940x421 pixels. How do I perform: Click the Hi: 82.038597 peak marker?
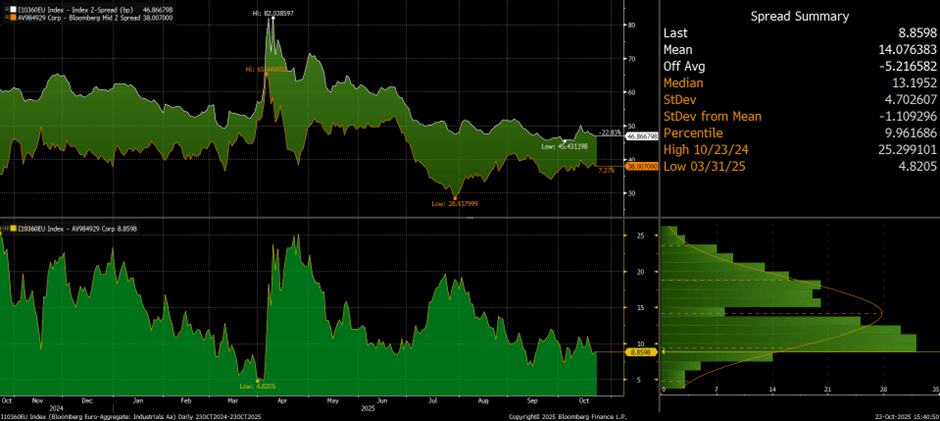pyautogui.click(x=271, y=18)
